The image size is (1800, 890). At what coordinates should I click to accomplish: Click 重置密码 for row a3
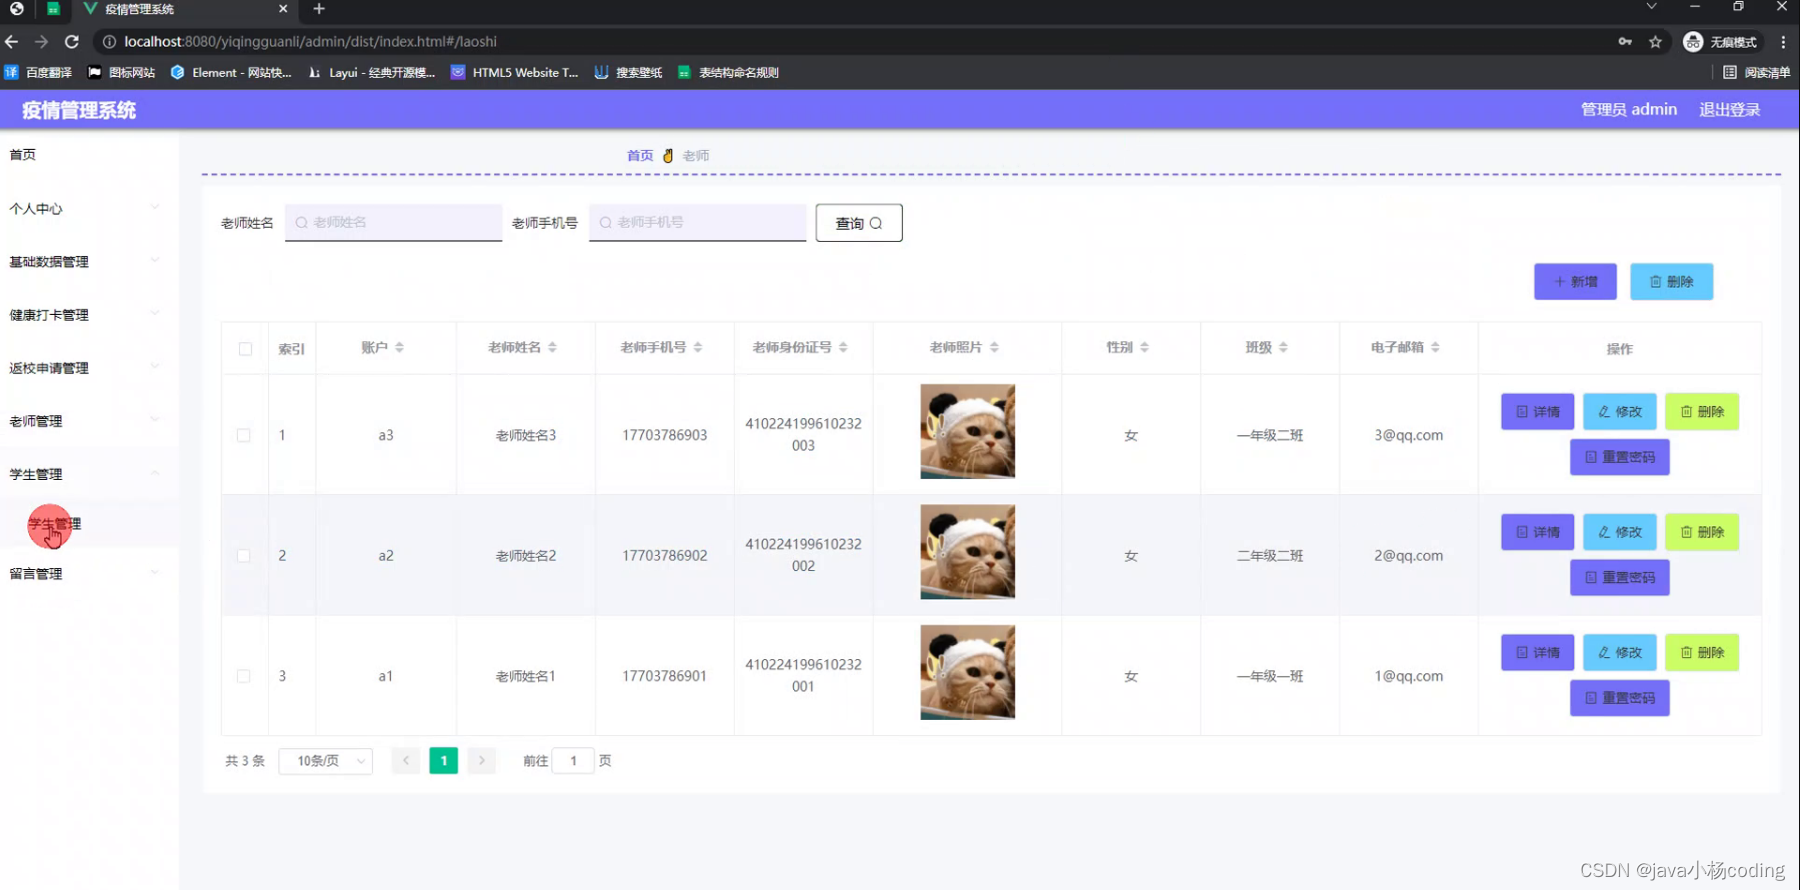pyautogui.click(x=1620, y=457)
